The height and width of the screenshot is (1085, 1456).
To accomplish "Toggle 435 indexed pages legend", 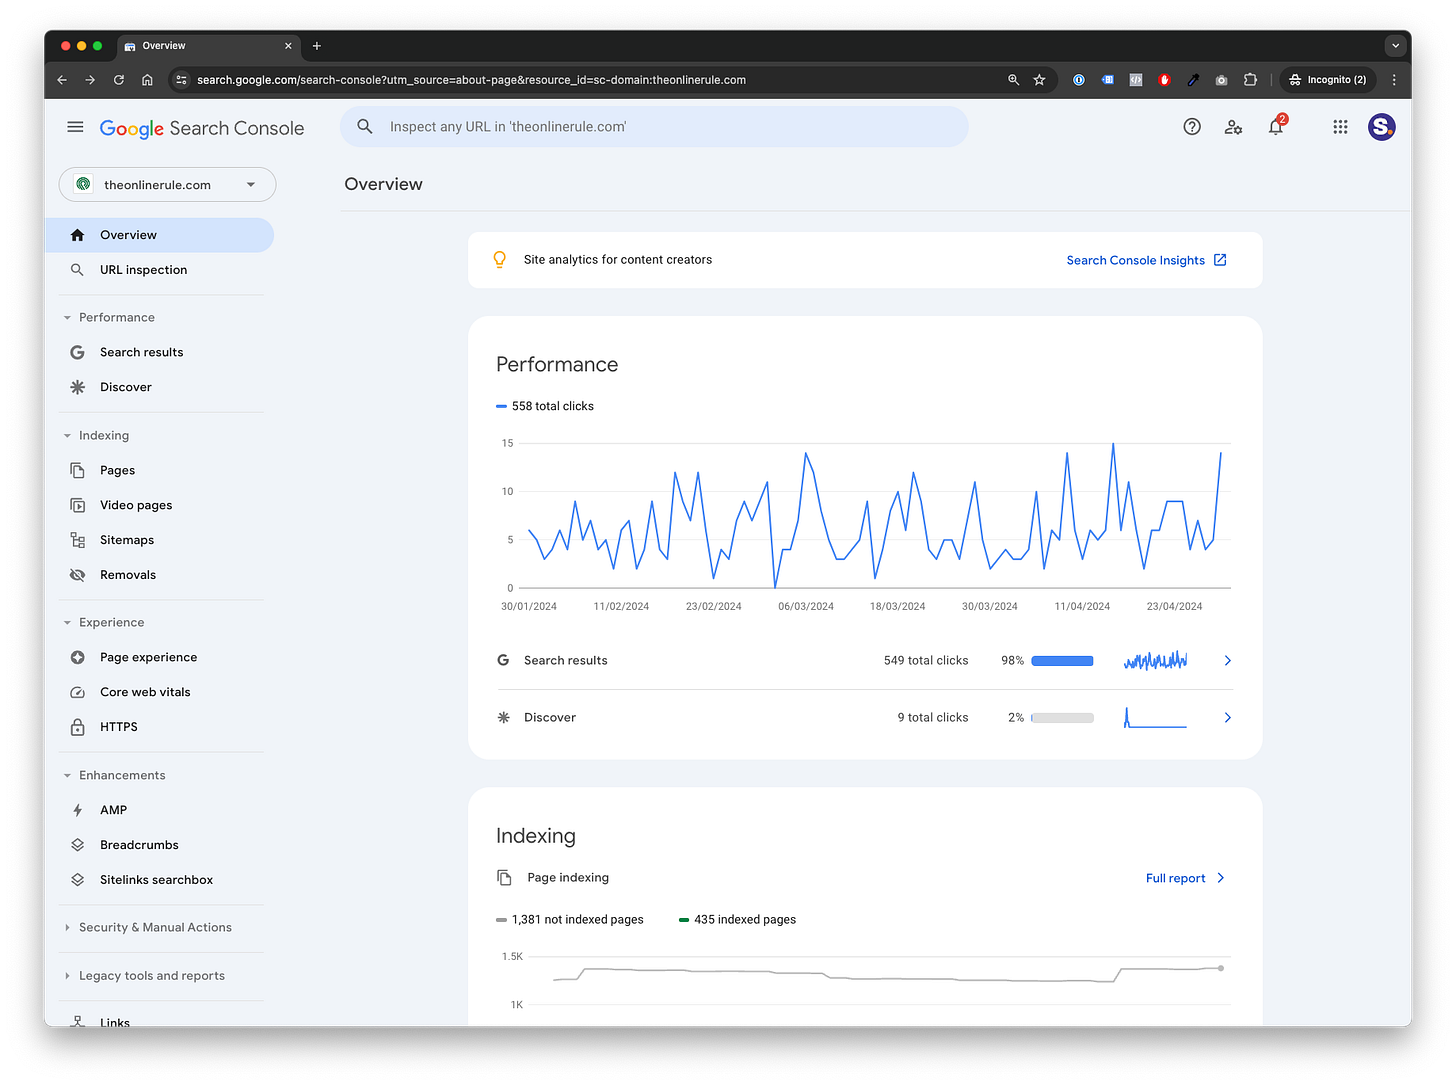I will tap(737, 920).
